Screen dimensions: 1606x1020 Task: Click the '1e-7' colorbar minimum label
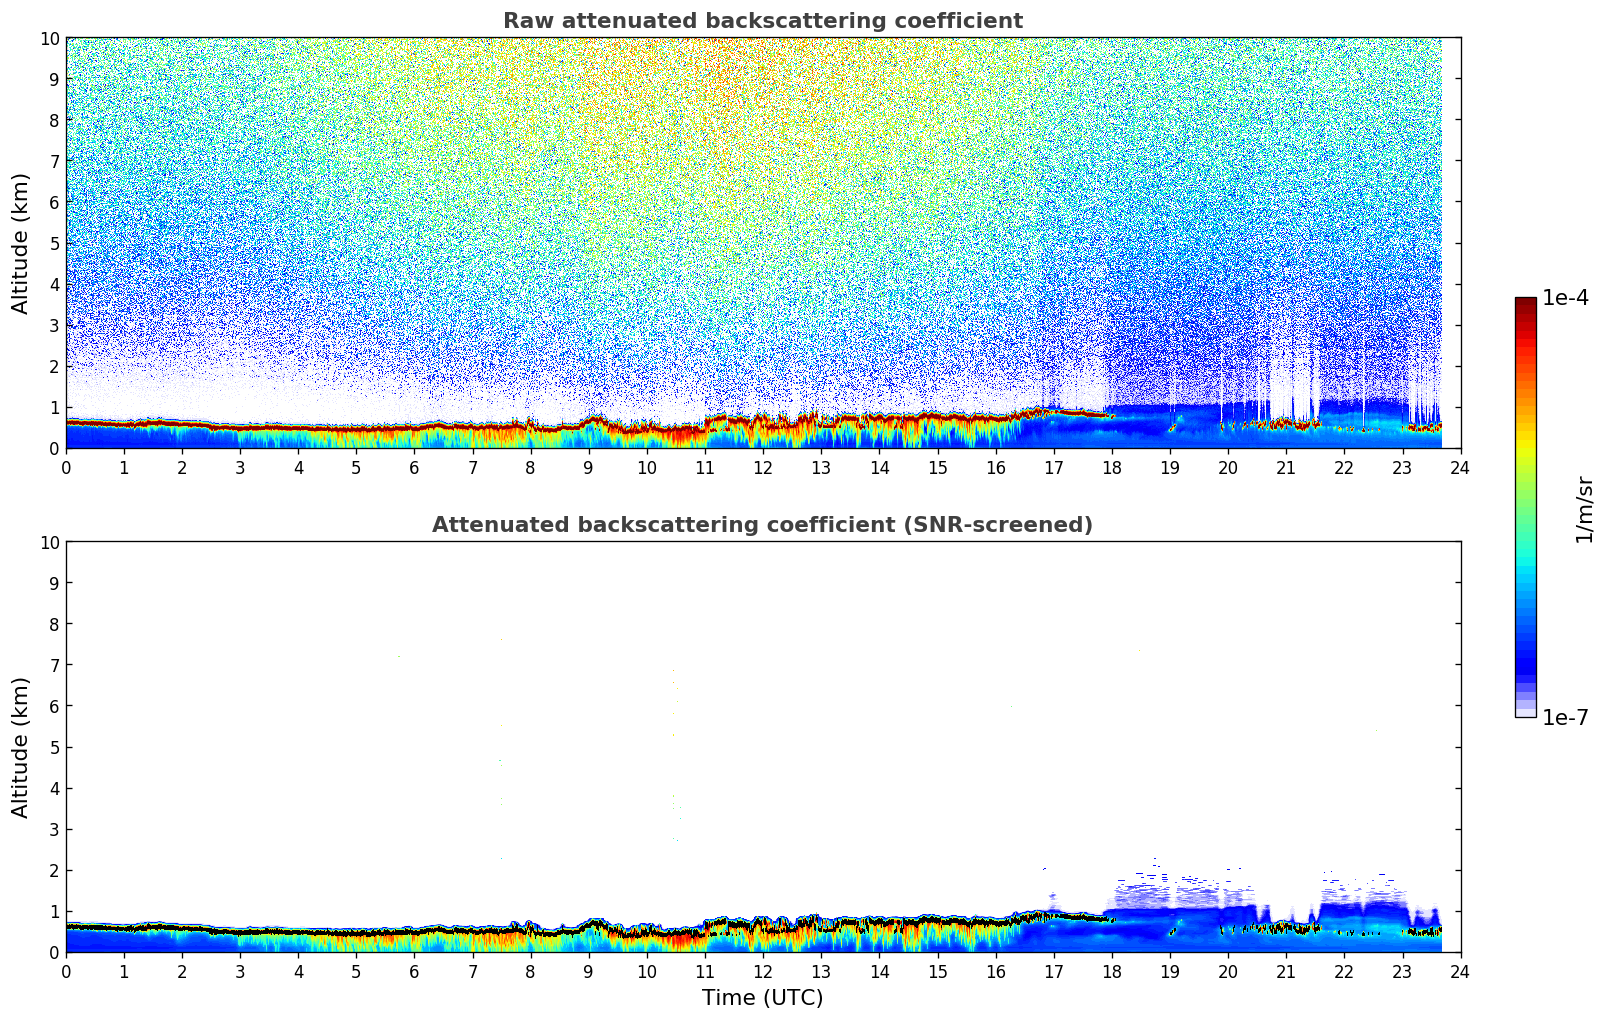(x=1565, y=717)
